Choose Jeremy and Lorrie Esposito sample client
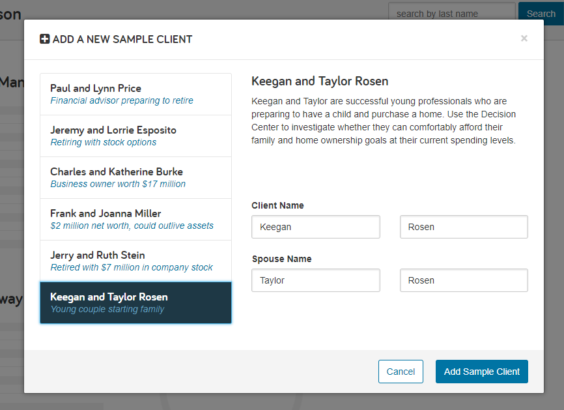 136,136
